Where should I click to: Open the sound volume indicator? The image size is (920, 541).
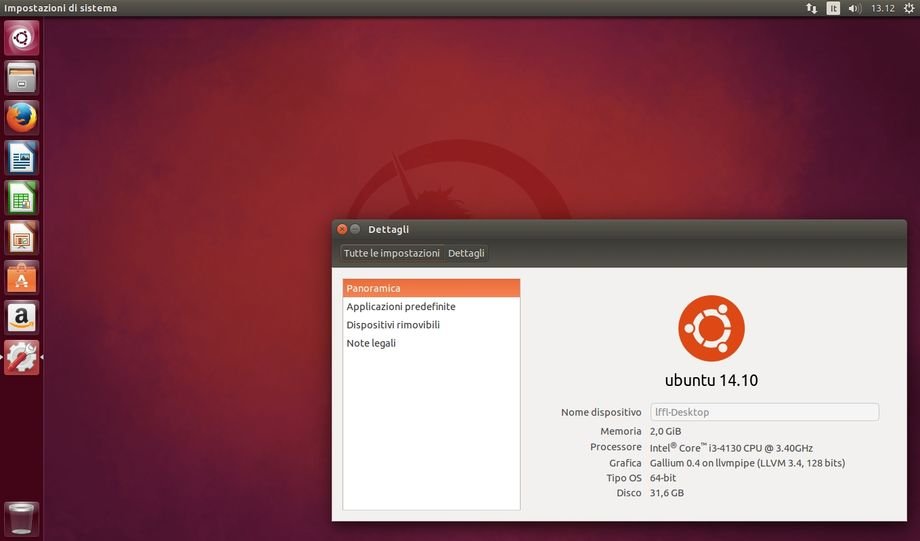point(854,8)
